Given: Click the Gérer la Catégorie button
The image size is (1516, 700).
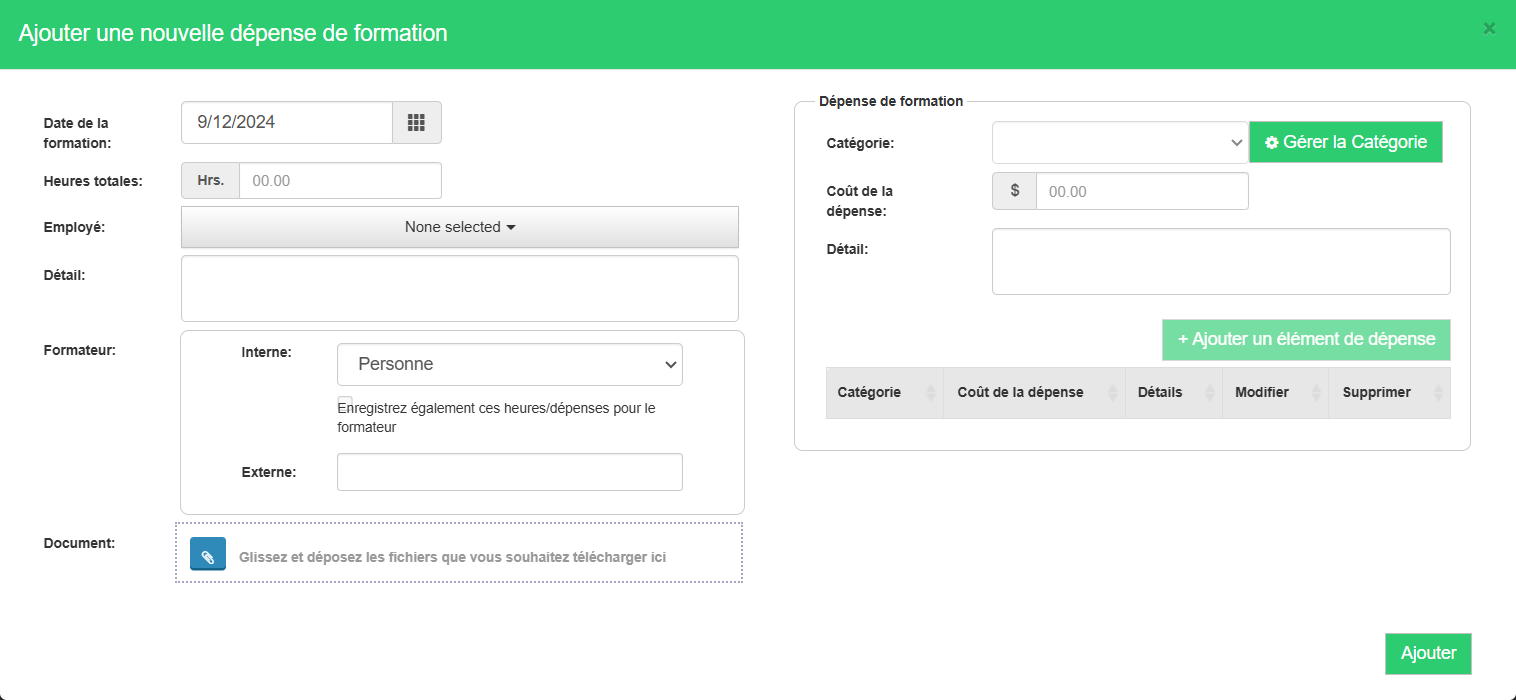Looking at the screenshot, I should pyautogui.click(x=1345, y=143).
